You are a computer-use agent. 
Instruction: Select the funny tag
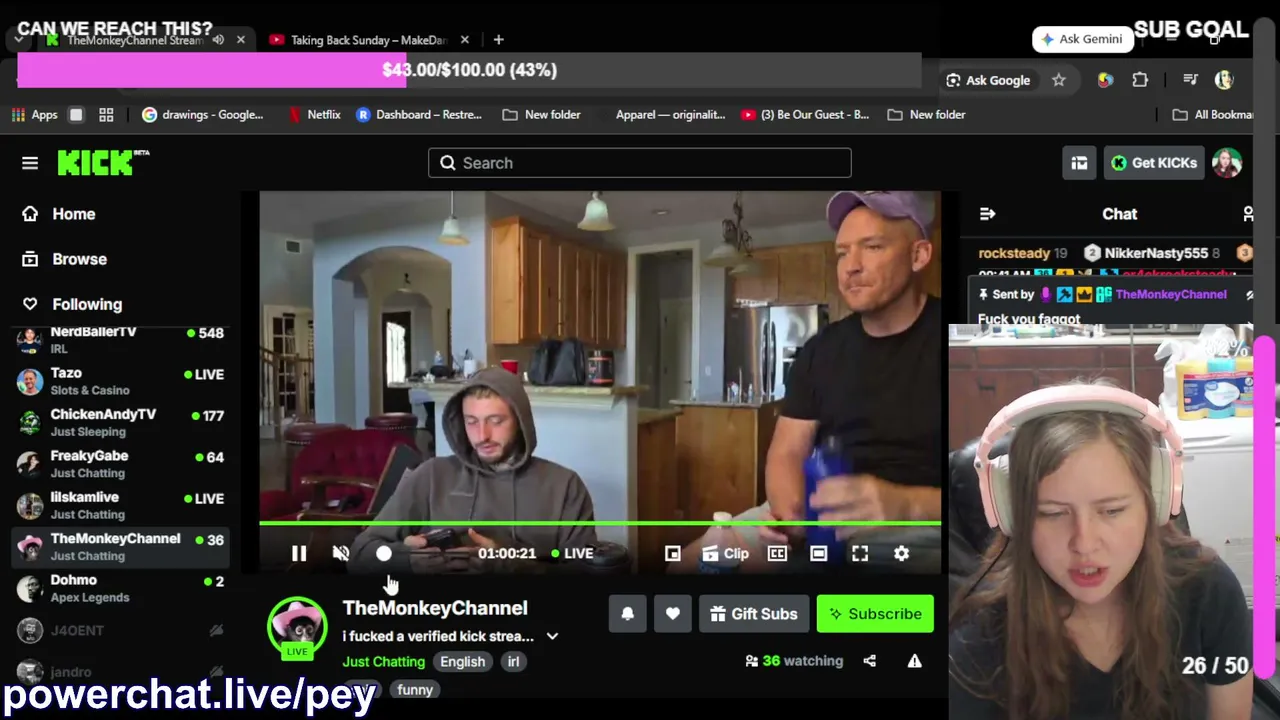coord(415,689)
